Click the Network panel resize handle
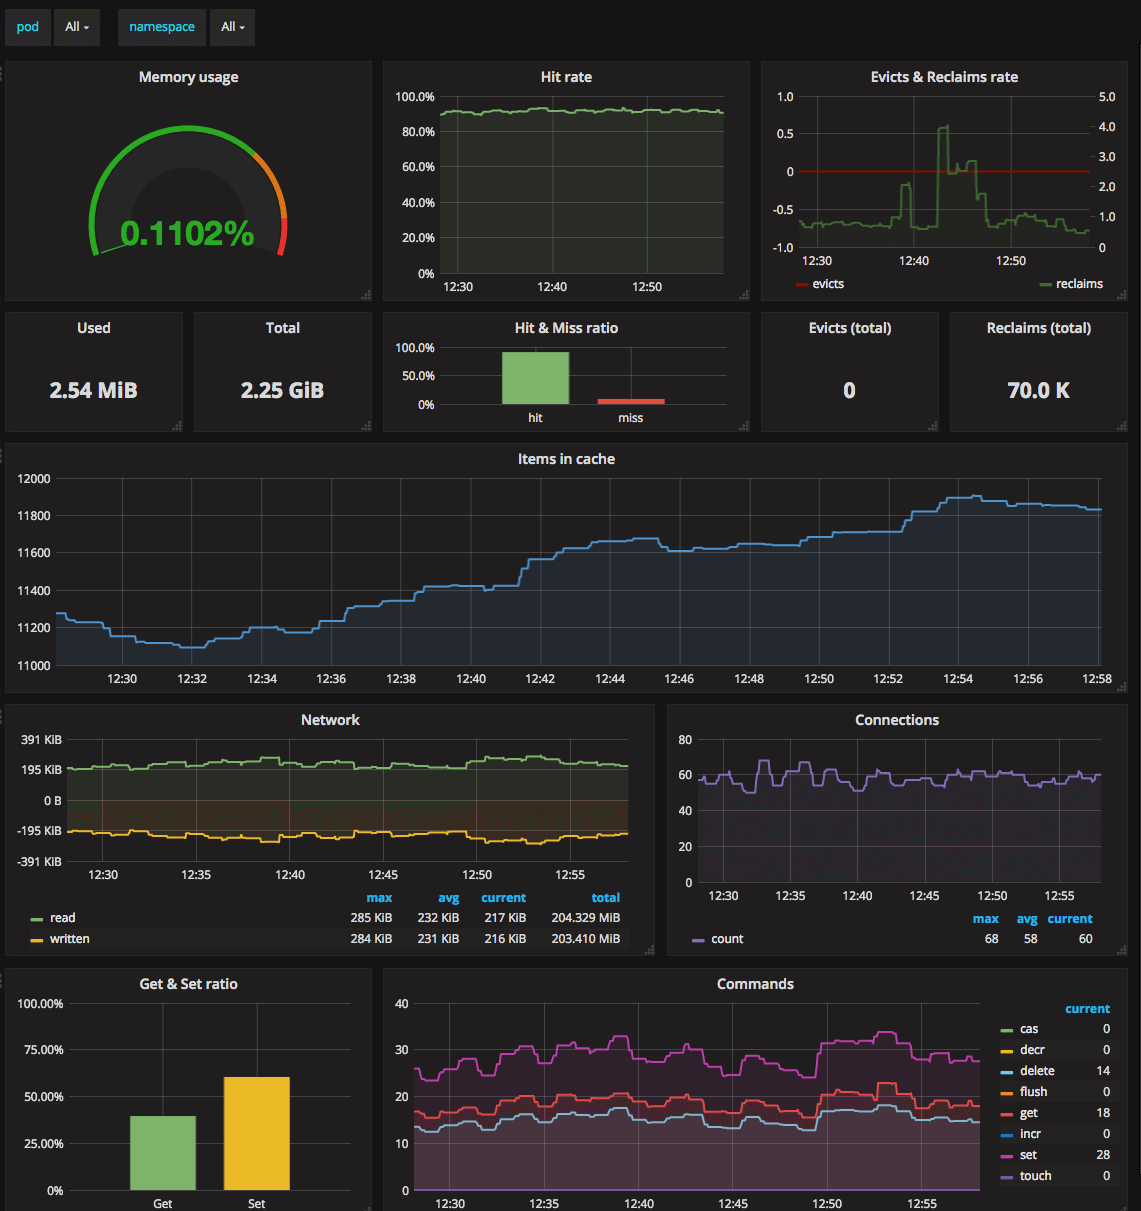Screen dimensions: 1141x1211 pyautogui.click(x=649, y=949)
